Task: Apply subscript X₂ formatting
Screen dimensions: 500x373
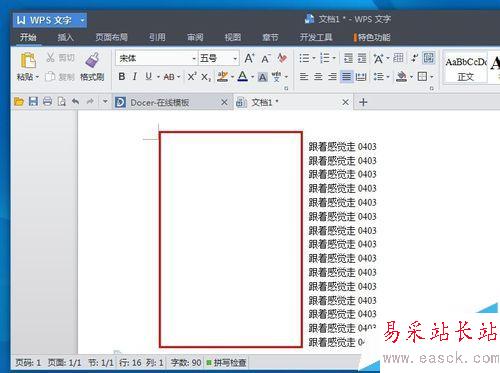Action: pyautogui.click(x=206, y=77)
